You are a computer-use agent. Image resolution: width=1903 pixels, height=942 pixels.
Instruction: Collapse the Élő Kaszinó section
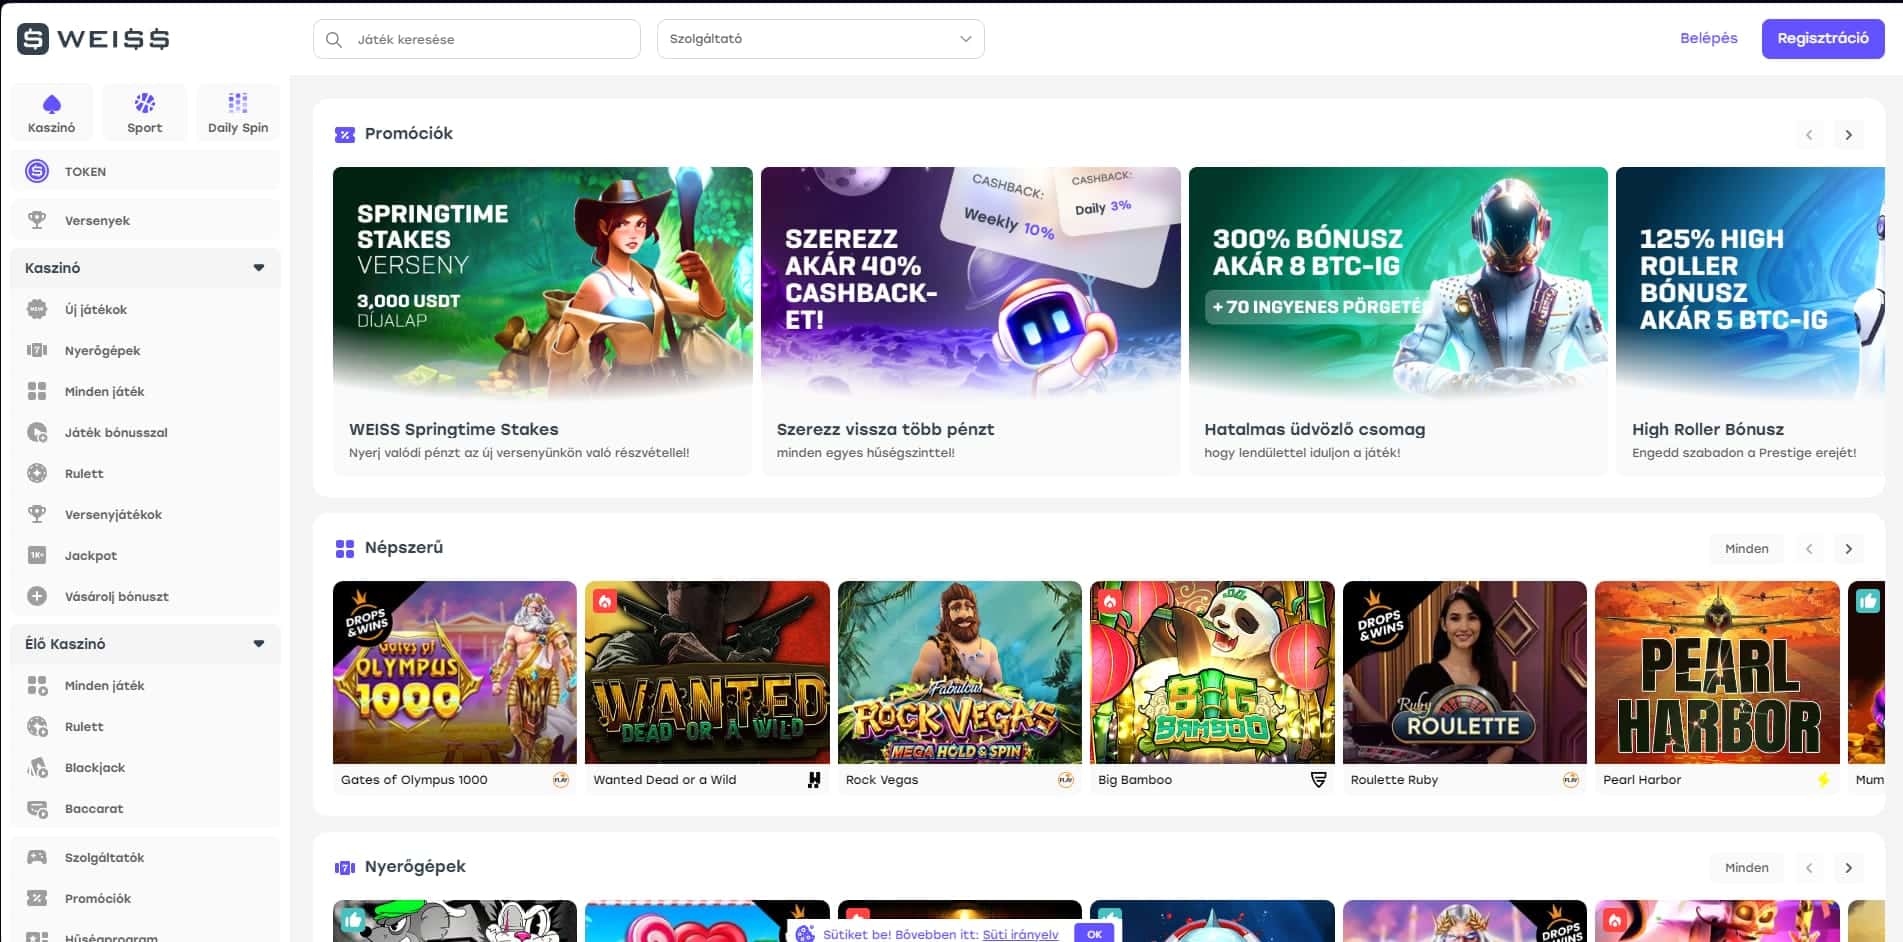pyautogui.click(x=259, y=643)
